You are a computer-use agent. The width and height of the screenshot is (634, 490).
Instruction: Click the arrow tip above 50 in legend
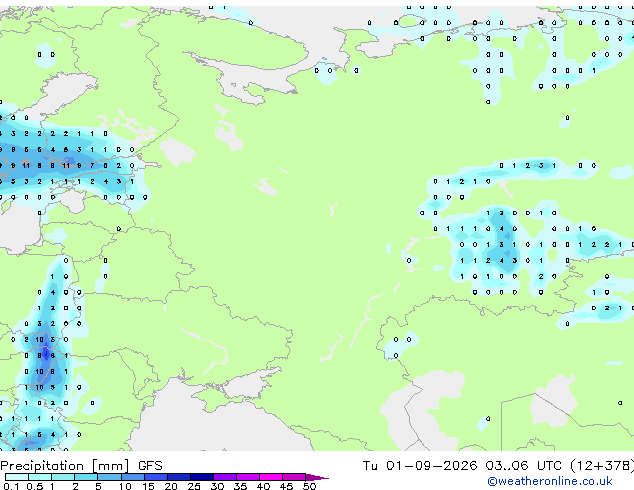click(x=317, y=478)
